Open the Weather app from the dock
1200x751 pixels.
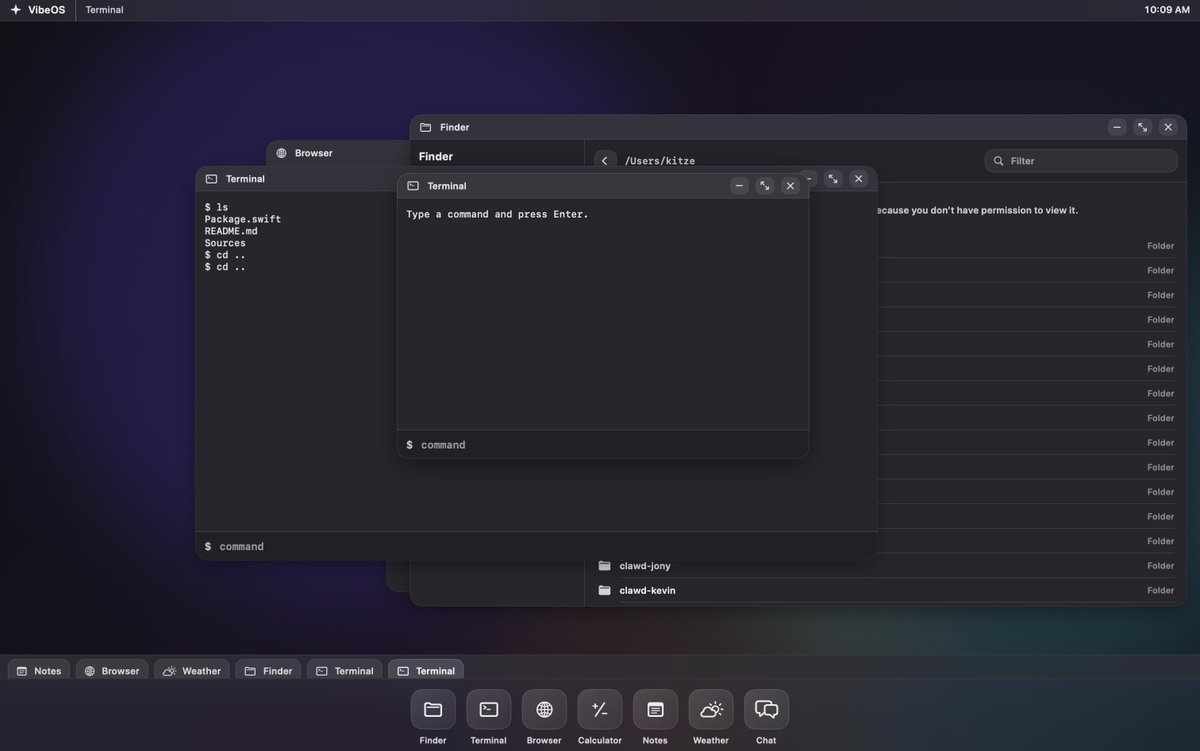click(710, 709)
